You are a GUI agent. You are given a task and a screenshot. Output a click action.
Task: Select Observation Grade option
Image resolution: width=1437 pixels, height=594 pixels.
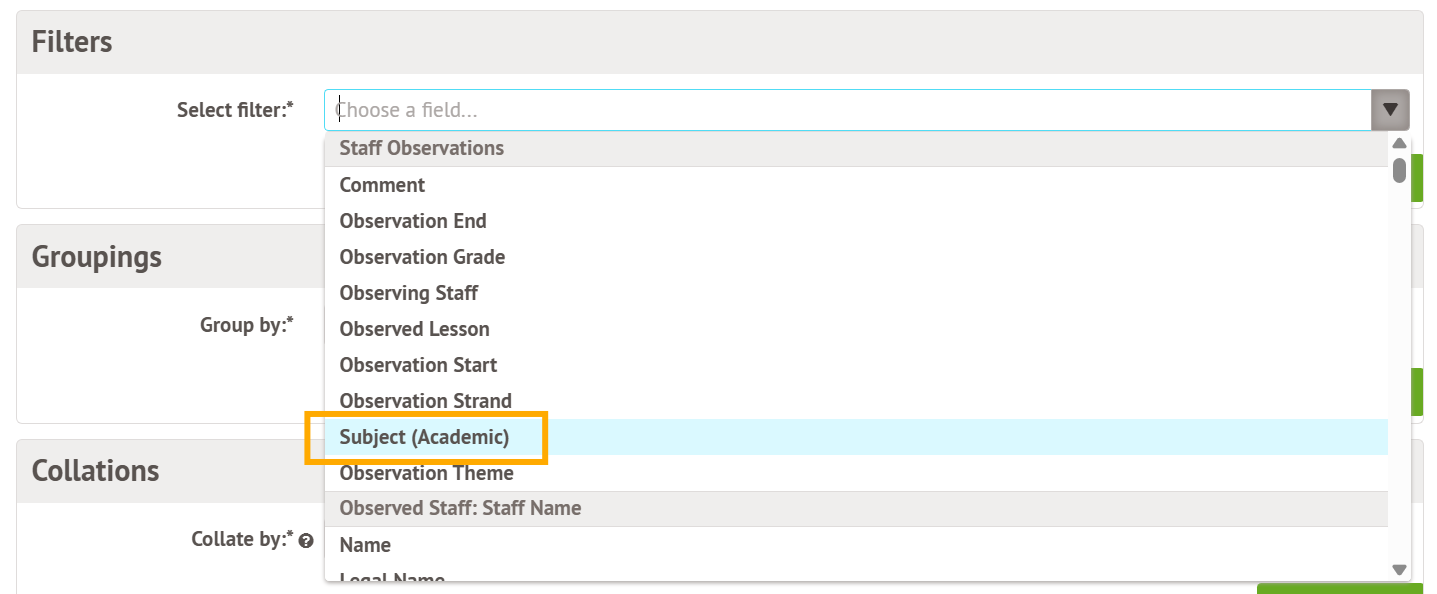coord(422,257)
